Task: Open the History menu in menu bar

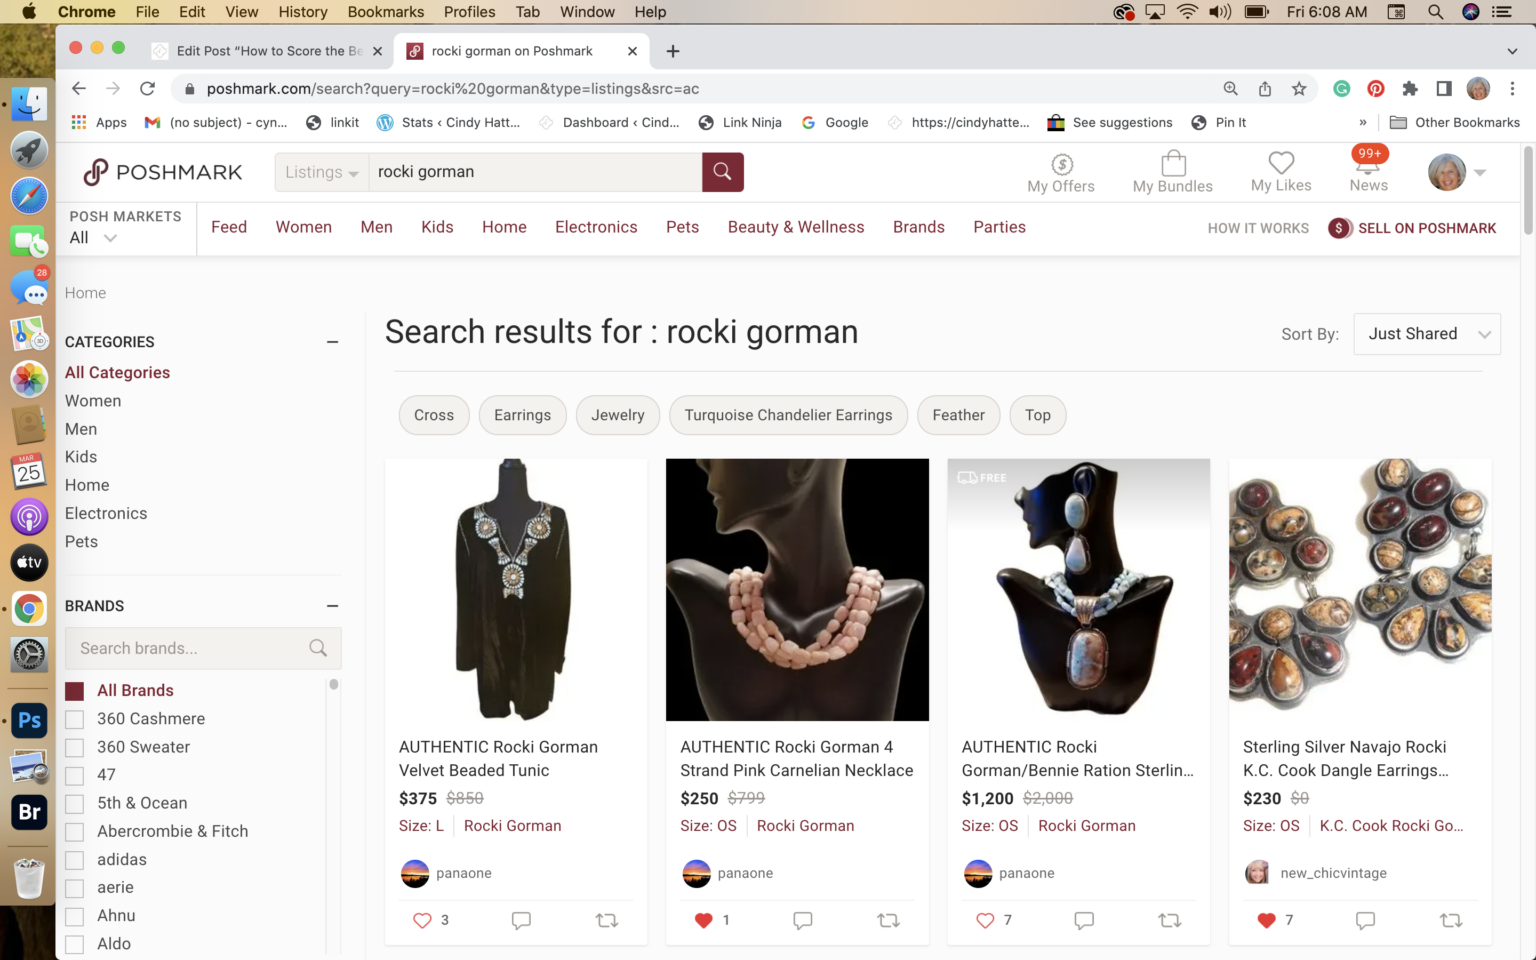Action: 302,12
